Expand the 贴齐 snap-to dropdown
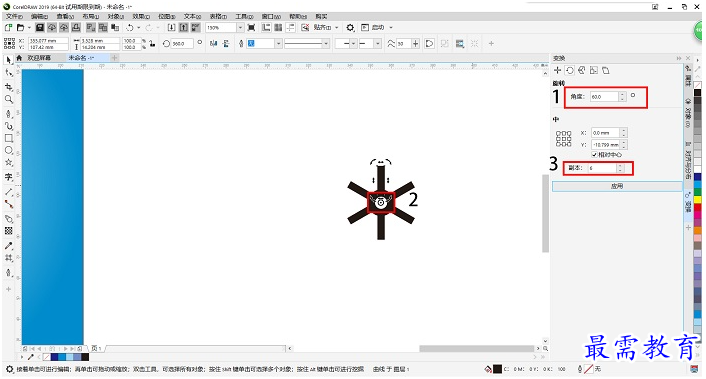Screen dimensions: 706x379 coord(336,27)
